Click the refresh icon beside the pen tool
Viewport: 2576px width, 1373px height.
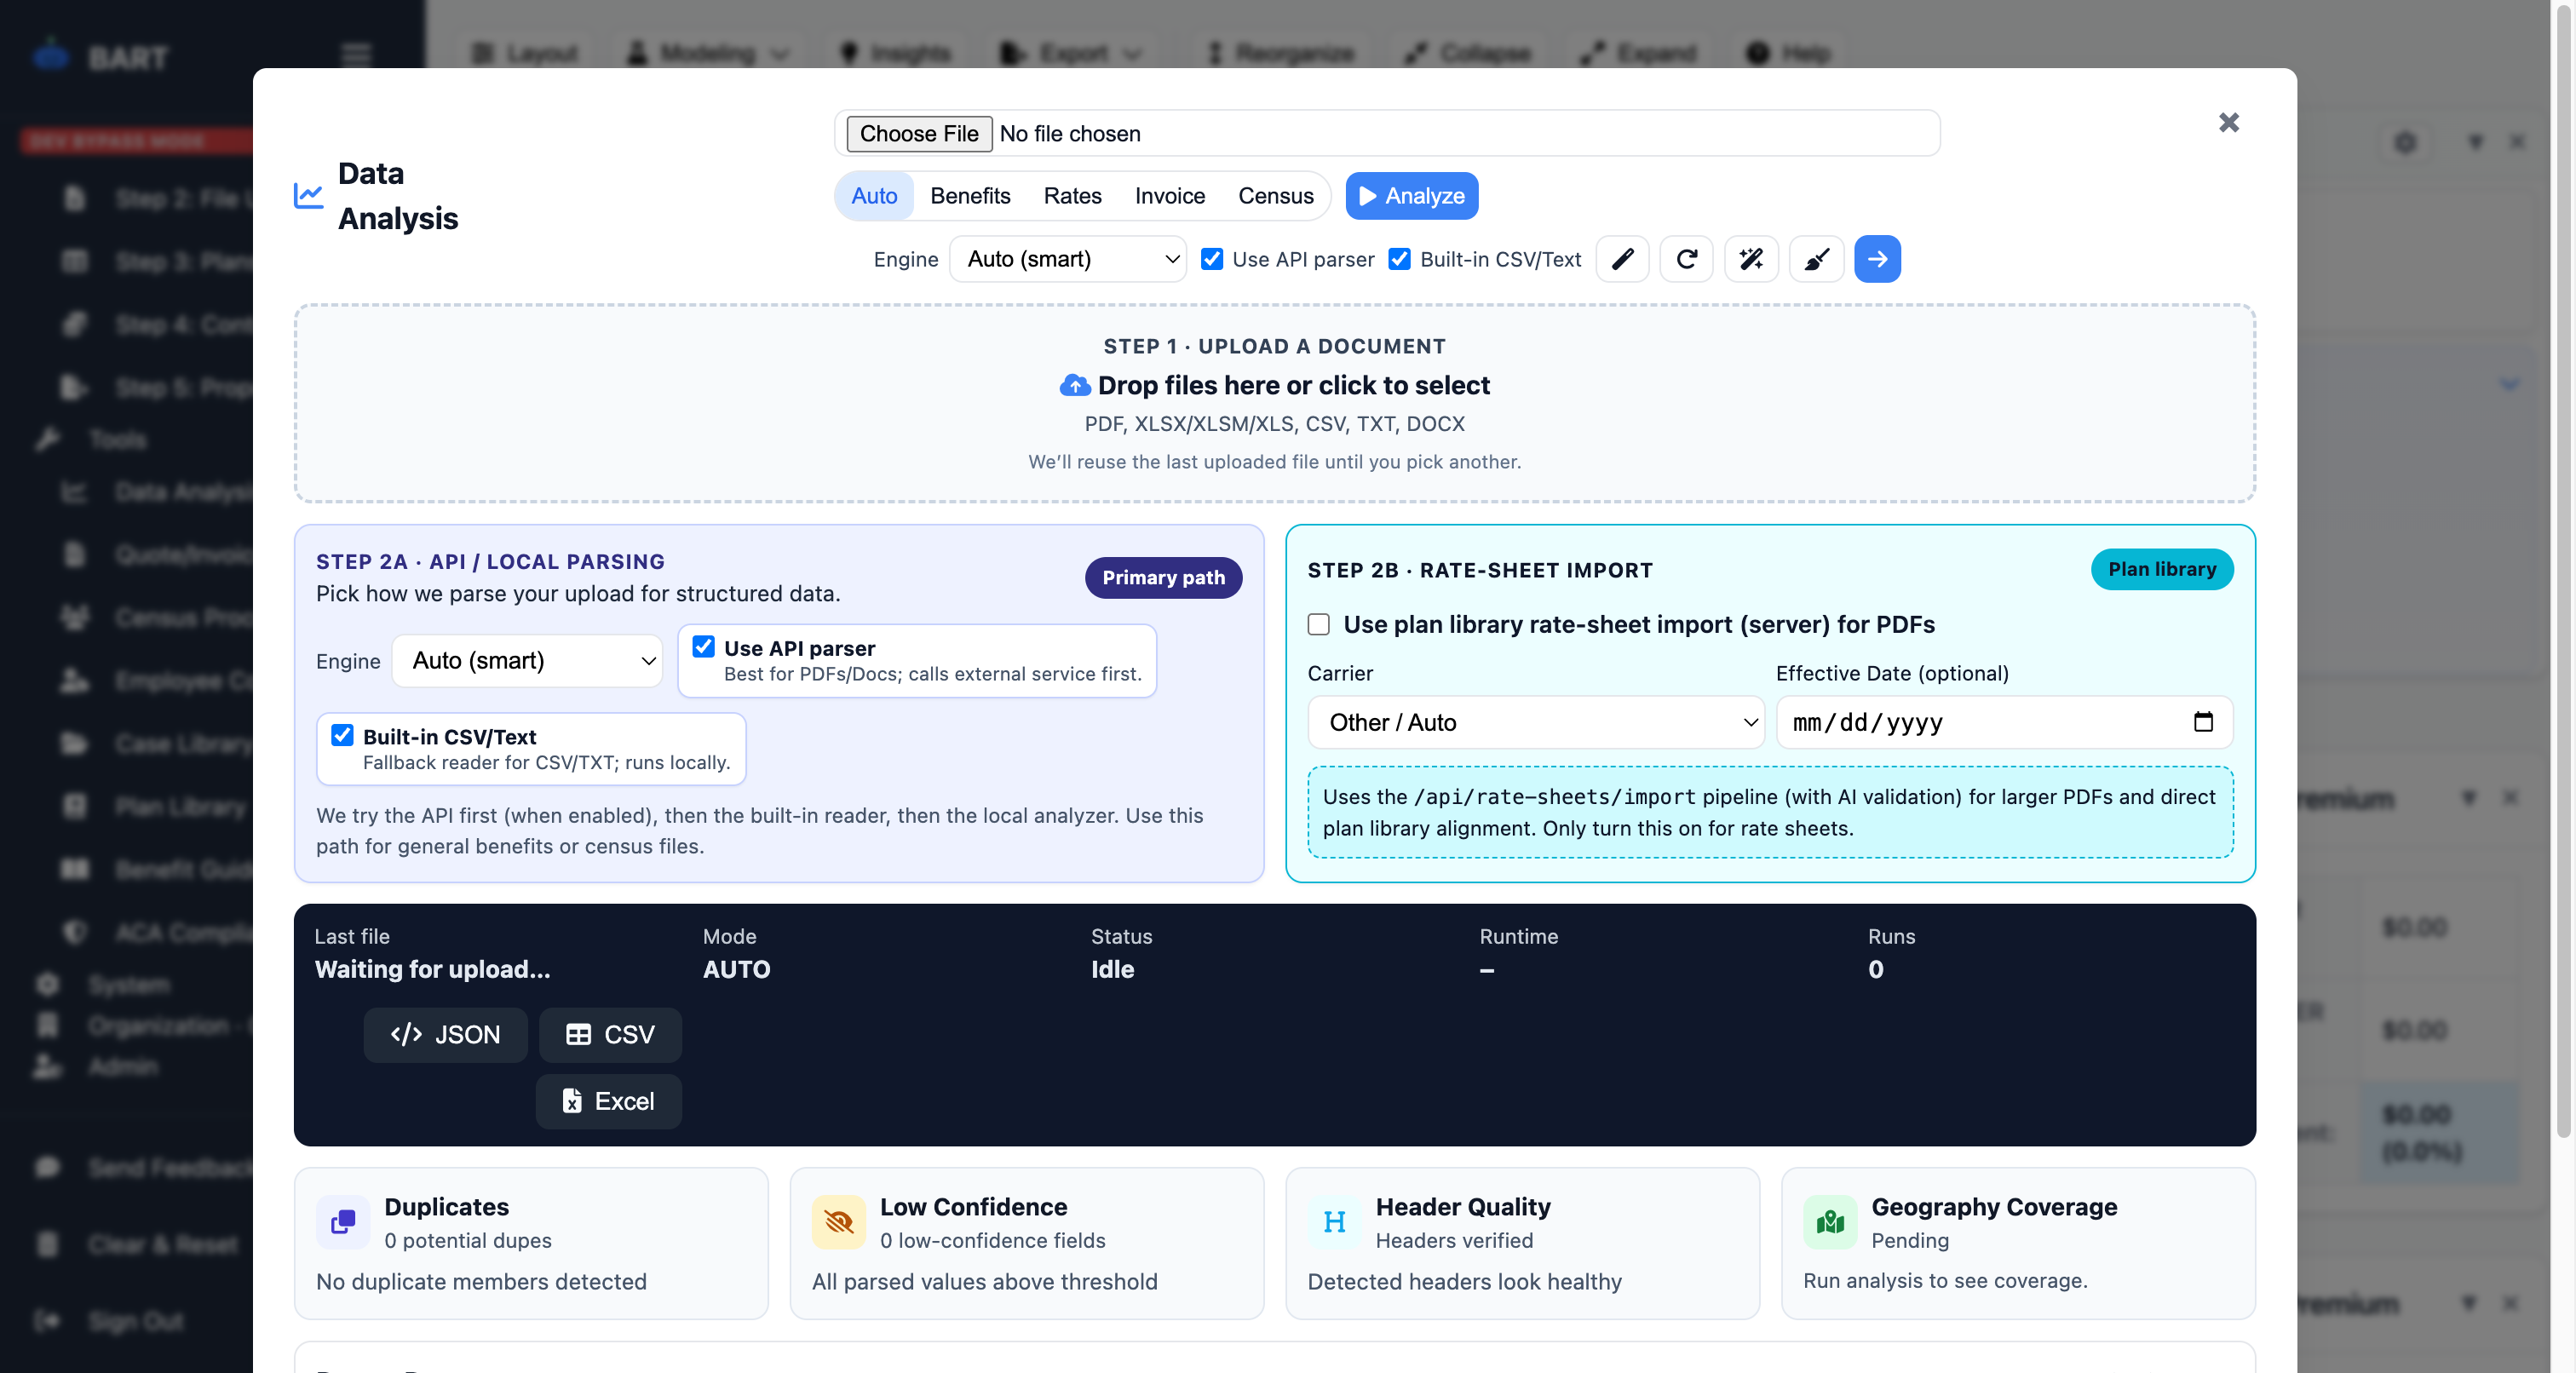(x=1686, y=259)
